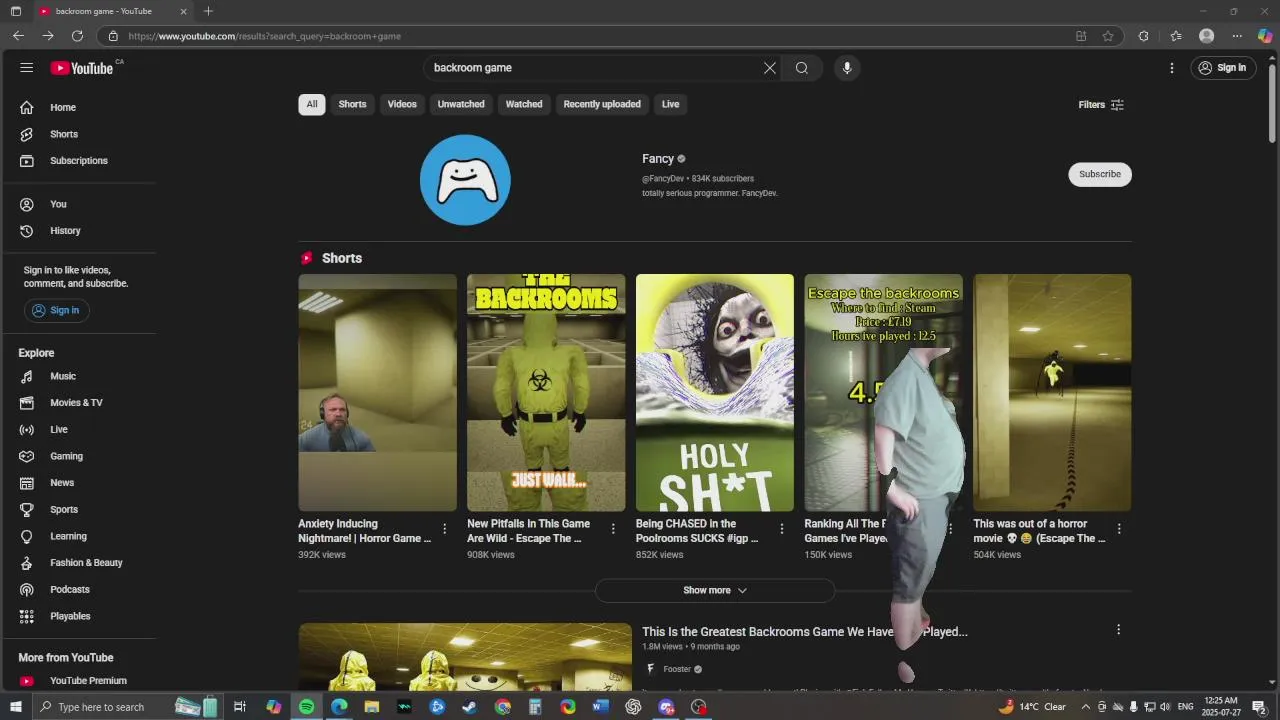Subscribe to Fancy channel
The image size is (1280, 720).
tap(1100, 174)
